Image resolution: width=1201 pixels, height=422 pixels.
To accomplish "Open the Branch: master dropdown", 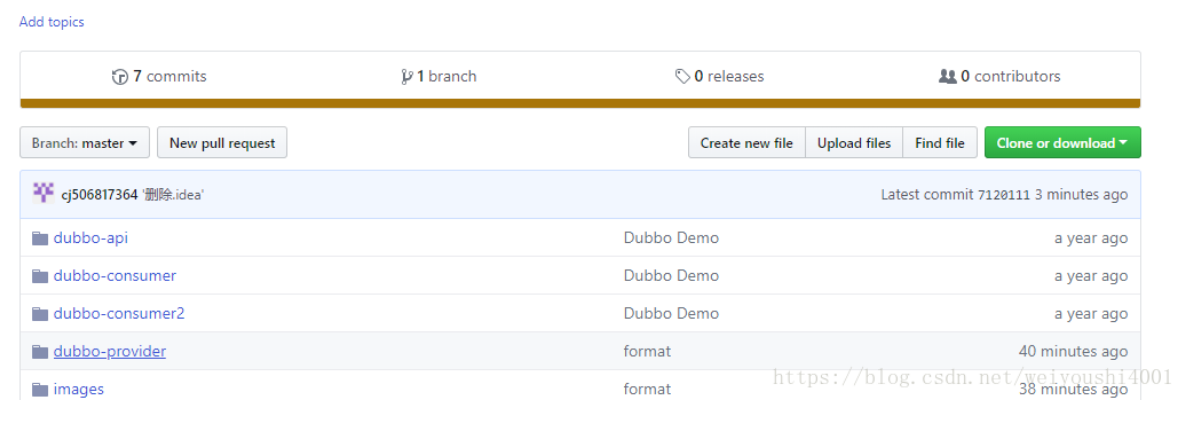I will 85,143.
